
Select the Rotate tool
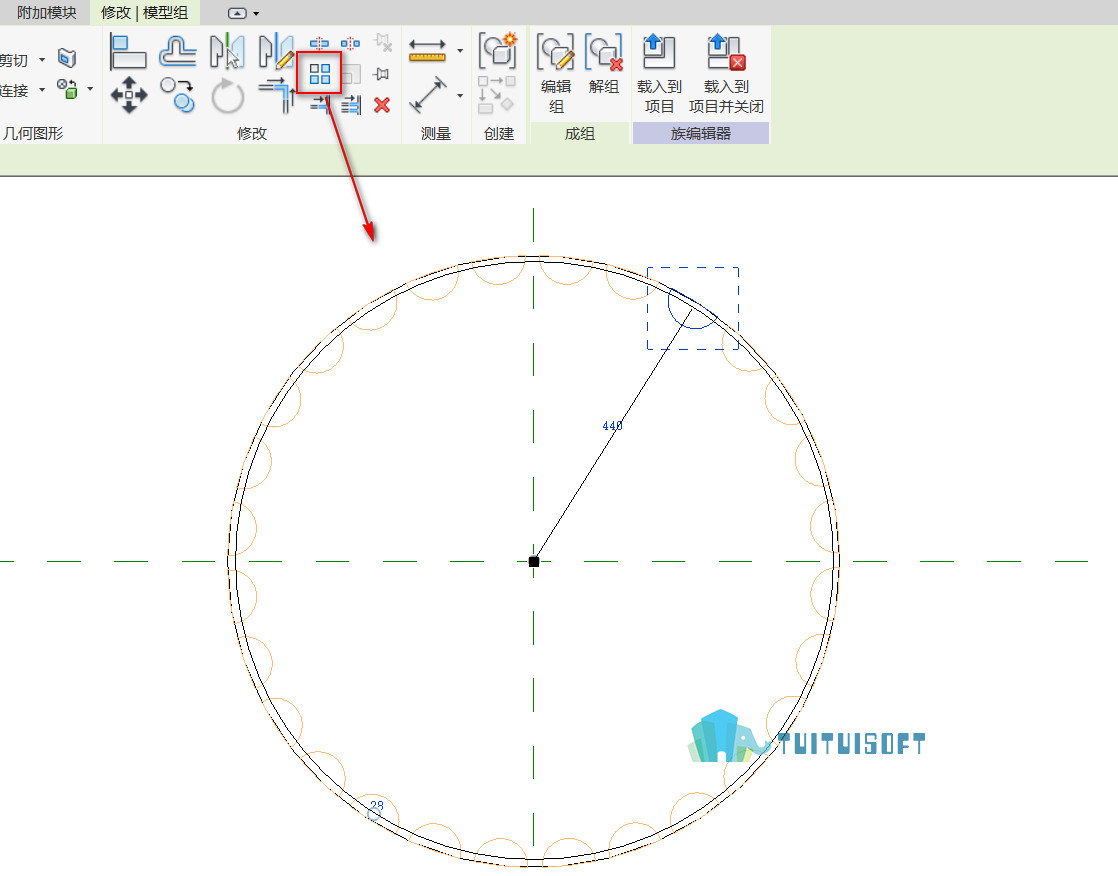[227, 96]
